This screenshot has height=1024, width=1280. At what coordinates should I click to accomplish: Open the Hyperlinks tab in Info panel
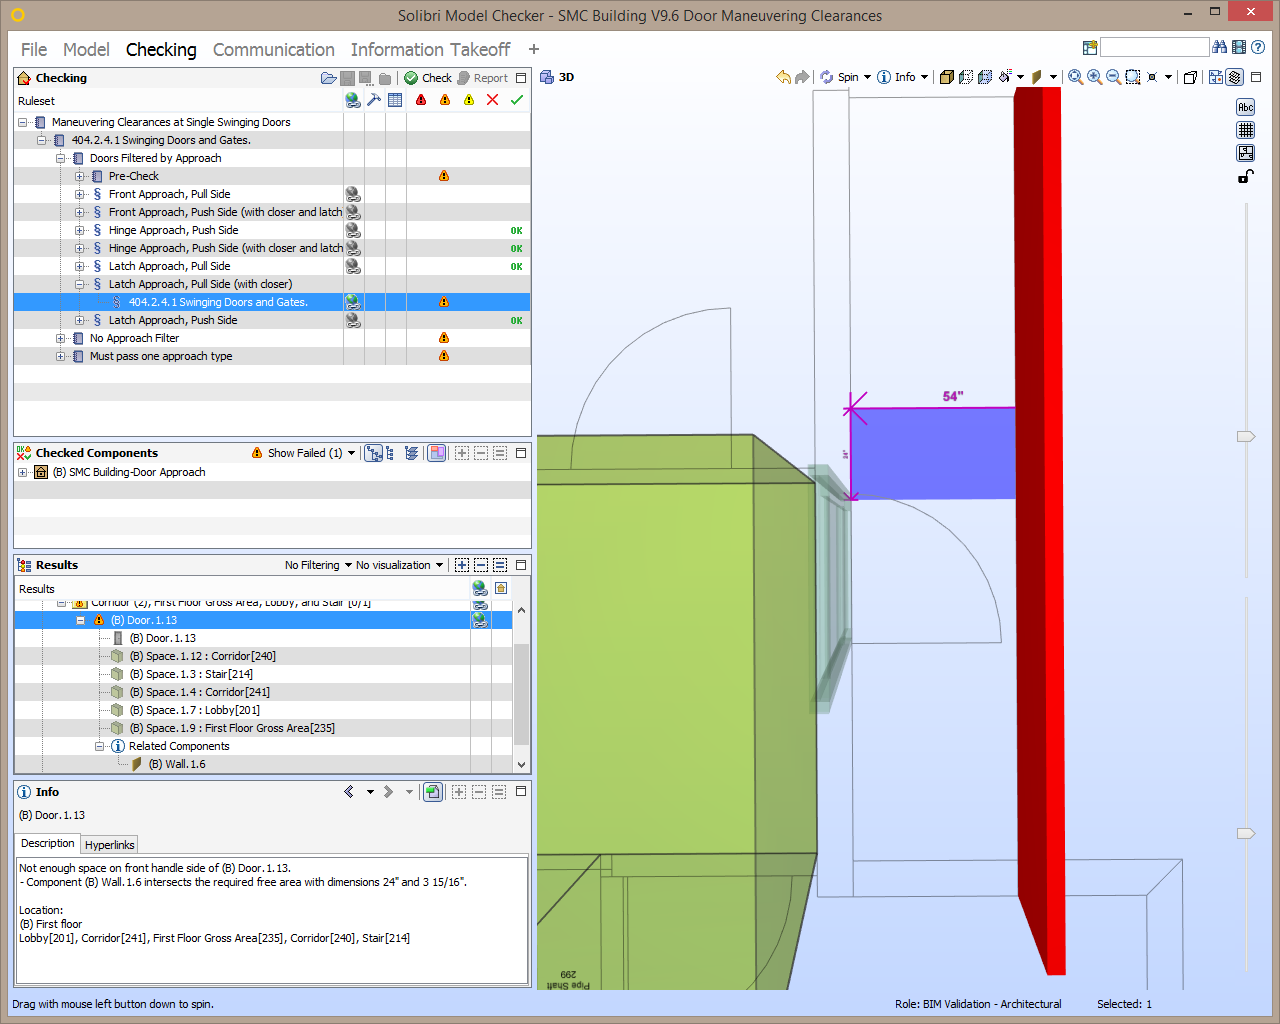(x=109, y=845)
